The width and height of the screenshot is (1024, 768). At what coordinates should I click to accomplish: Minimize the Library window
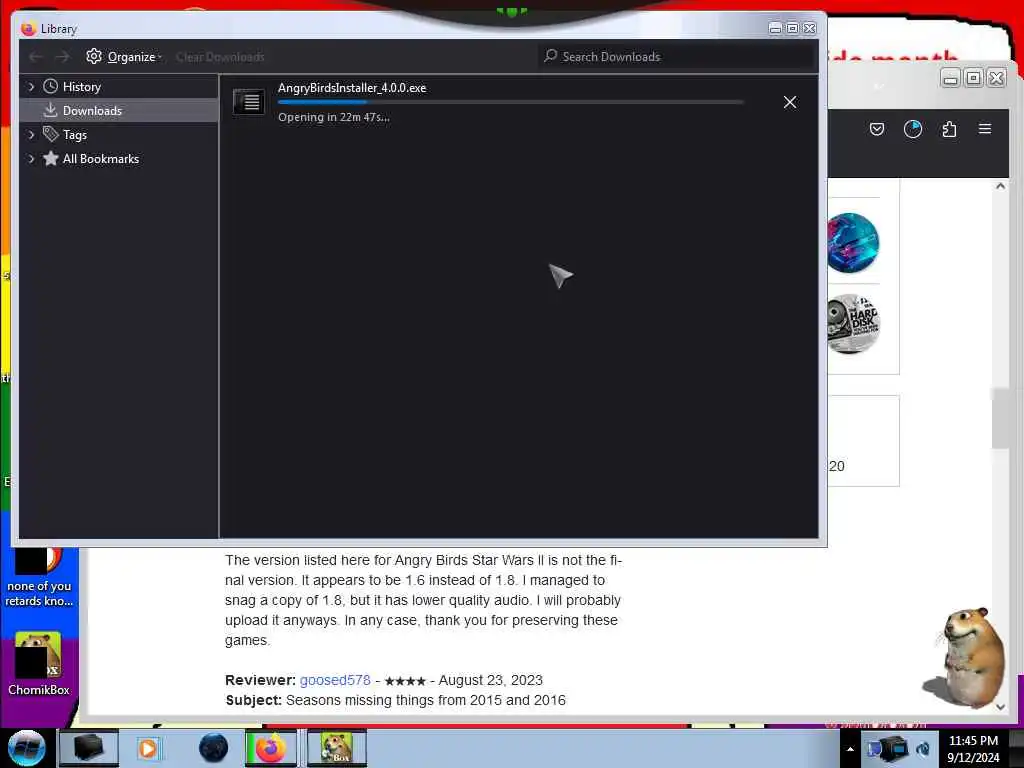coord(775,28)
